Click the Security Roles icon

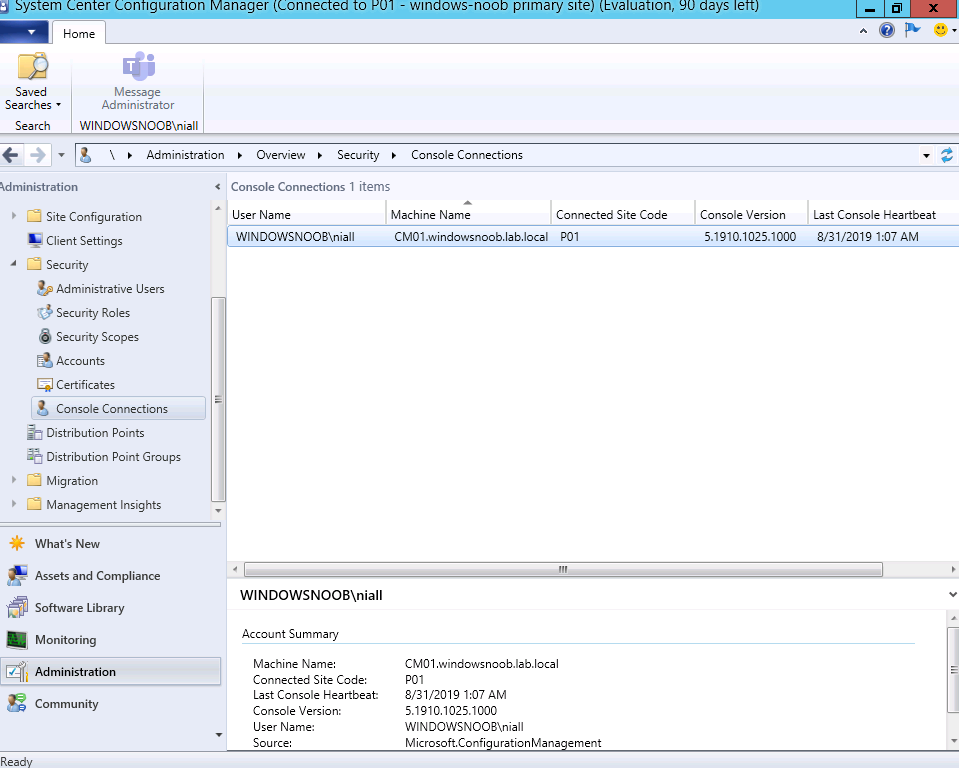pyautogui.click(x=45, y=312)
